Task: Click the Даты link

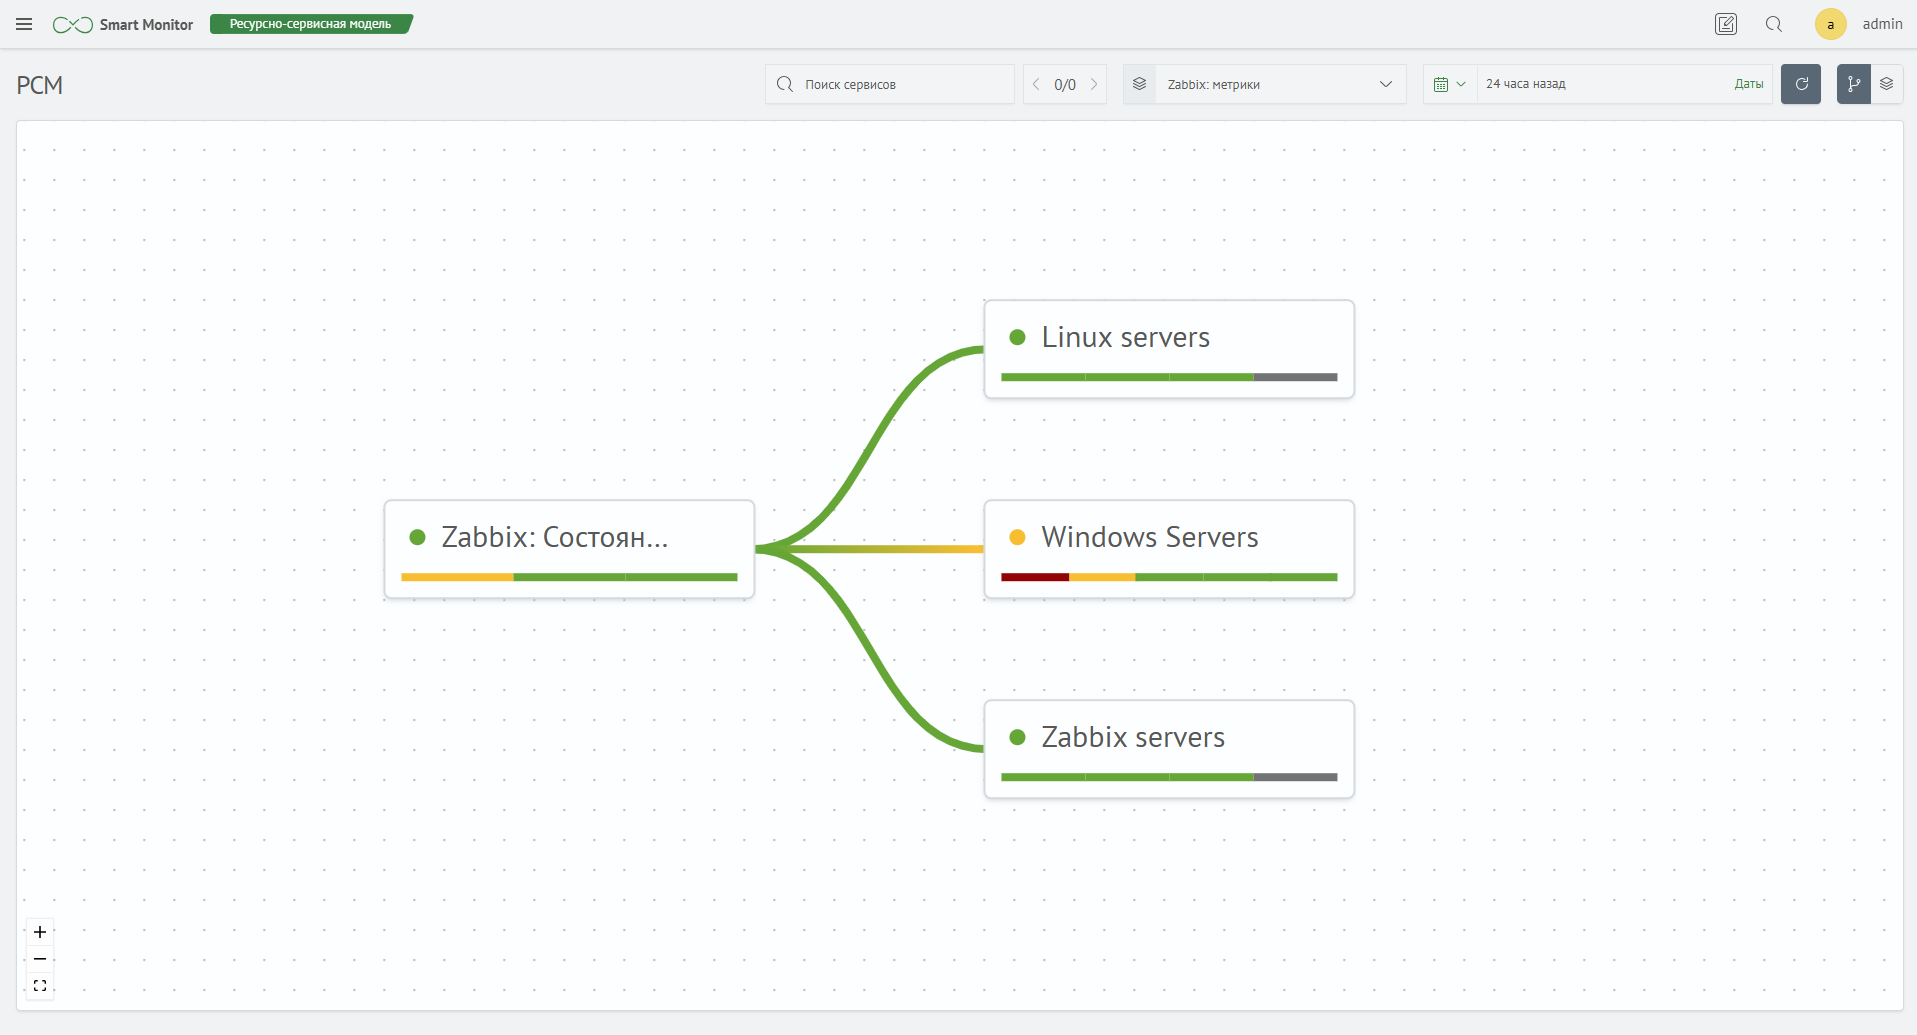Action: pos(1748,84)
